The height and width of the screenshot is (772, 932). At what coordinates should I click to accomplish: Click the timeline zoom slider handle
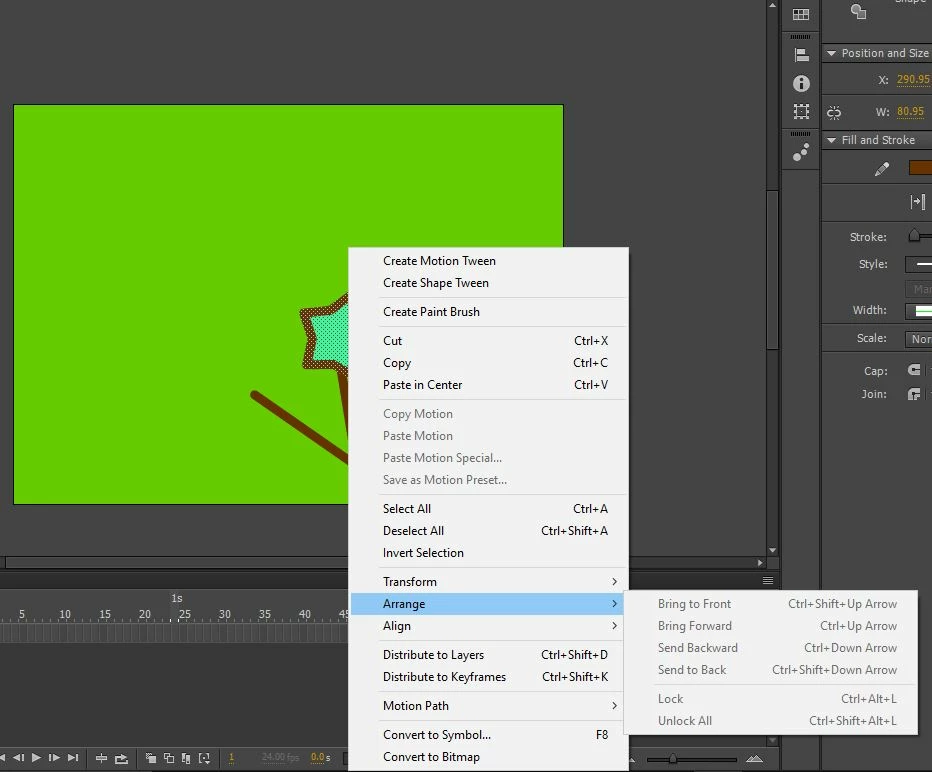[x=672, y=759]
